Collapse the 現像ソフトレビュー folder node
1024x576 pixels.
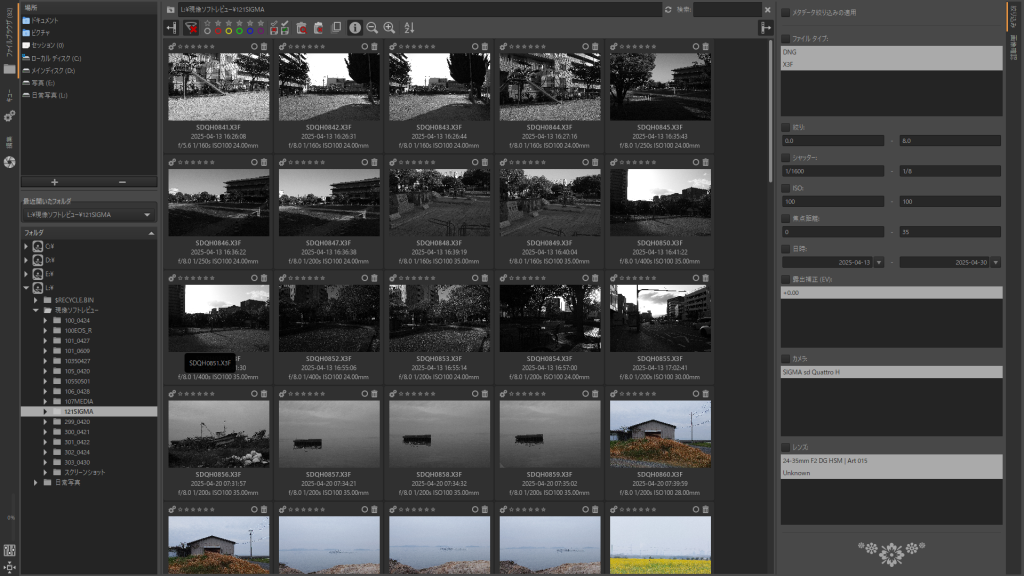pos(36,310)
